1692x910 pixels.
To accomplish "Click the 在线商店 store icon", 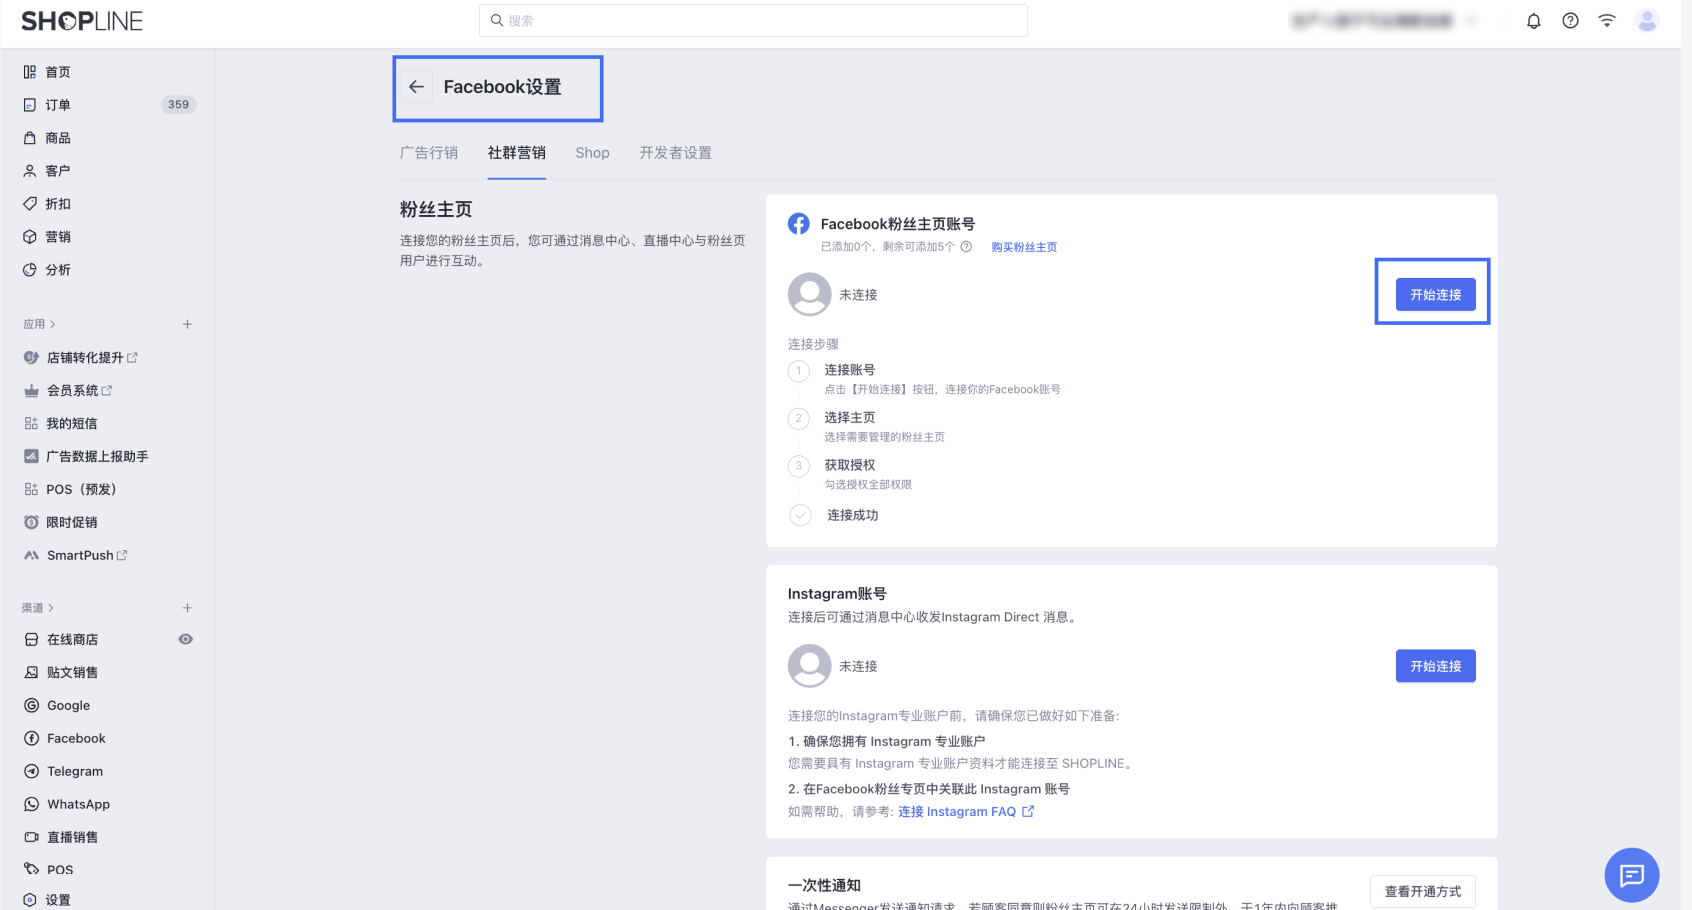I will point(31,640).
